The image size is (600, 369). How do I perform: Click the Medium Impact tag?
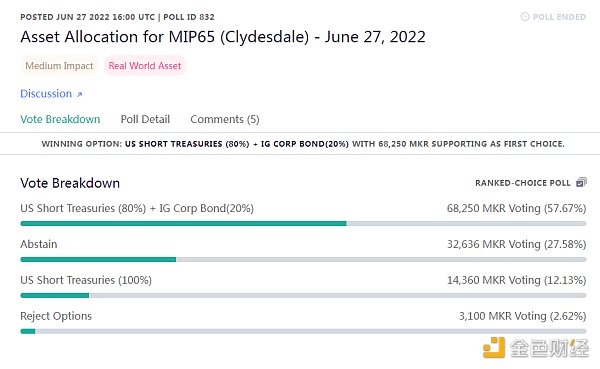tap(59, 66)
